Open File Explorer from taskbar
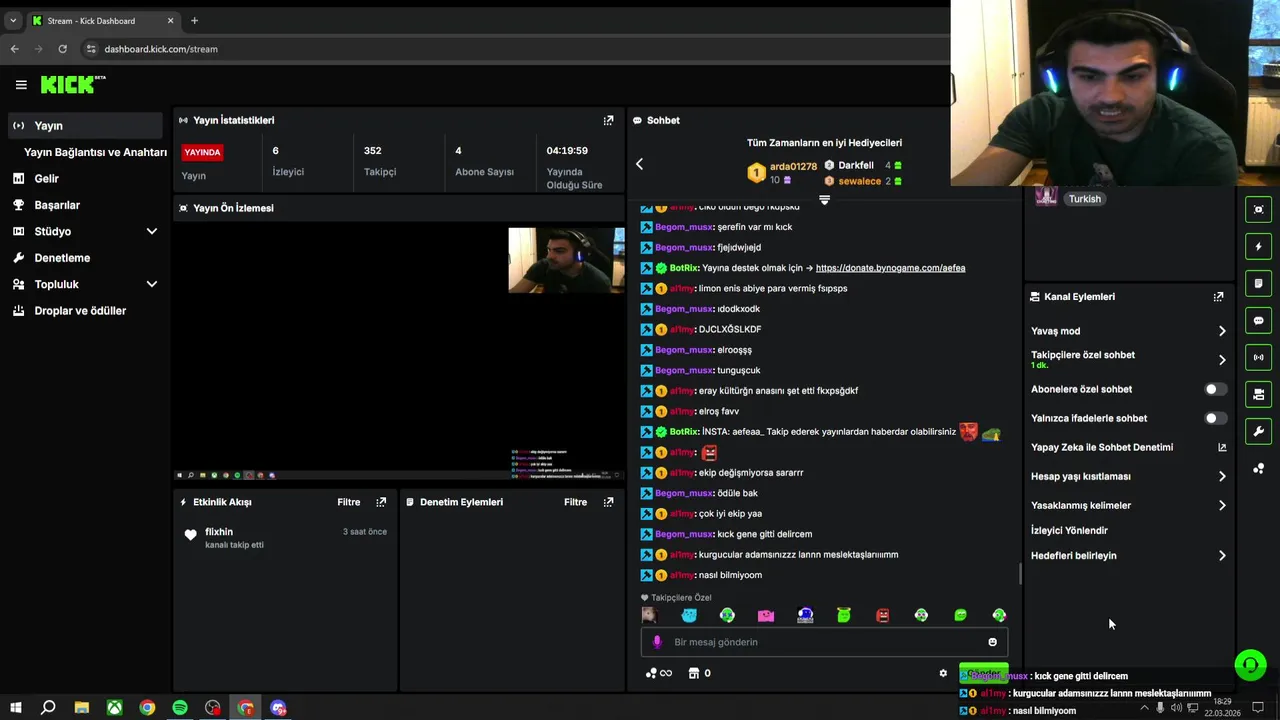Screen dimensions: 1280x720 [82, 708]
